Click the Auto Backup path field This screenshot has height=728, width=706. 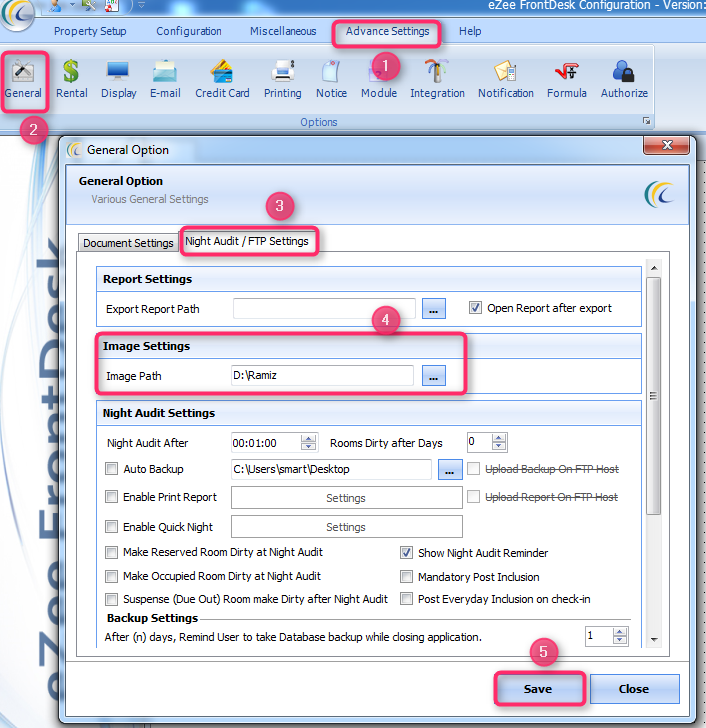tap(331, 469)
